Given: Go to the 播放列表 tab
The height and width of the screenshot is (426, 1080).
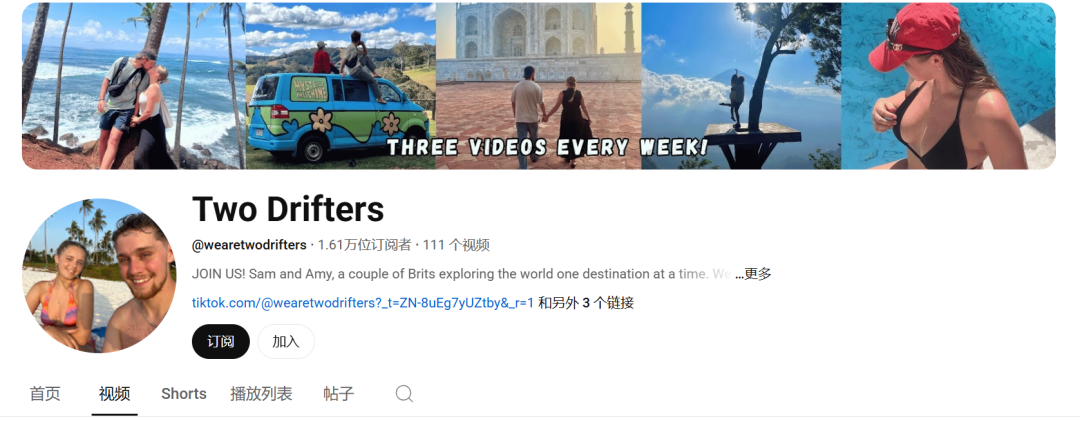Looking at the screenshot, I should (x=261, y=394).
